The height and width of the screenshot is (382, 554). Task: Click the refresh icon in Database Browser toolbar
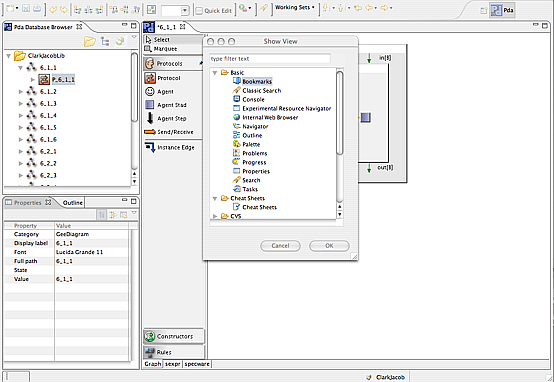pos(120,41)
